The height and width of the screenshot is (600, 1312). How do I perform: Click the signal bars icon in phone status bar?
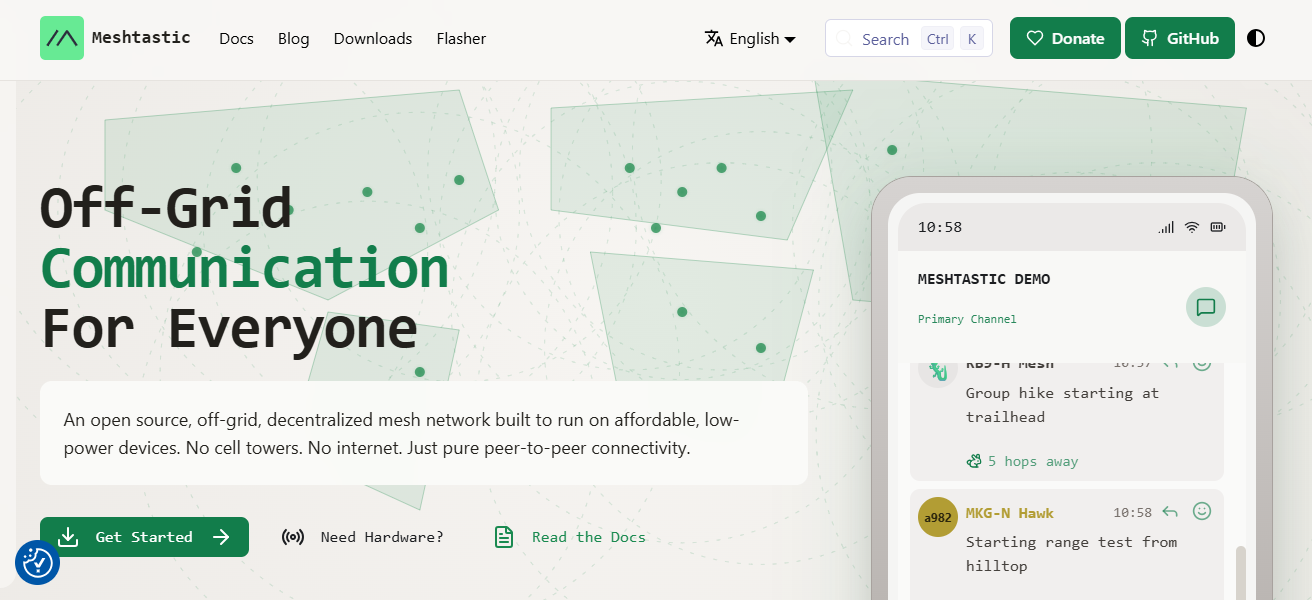pyautogui.click(x=1166, y=227)
